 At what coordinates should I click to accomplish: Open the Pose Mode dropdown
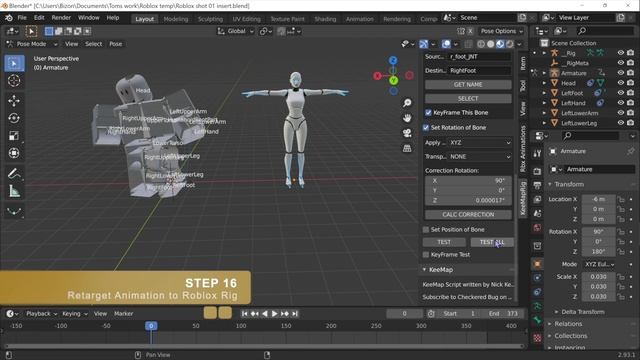pyautogui.click(x=32, y=44)
